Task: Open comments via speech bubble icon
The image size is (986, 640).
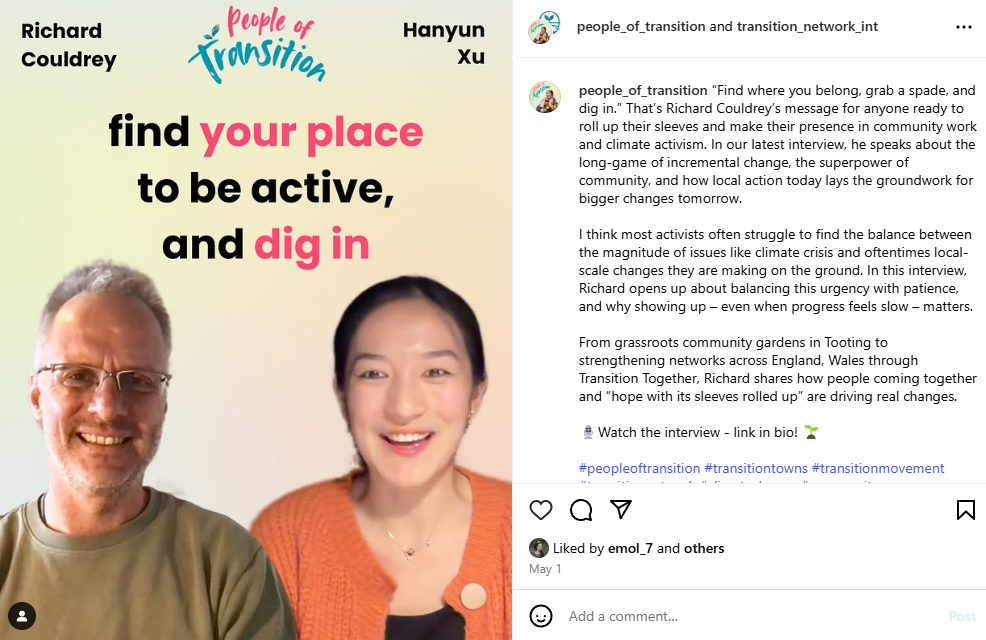Action: click(x=581, y=510)
